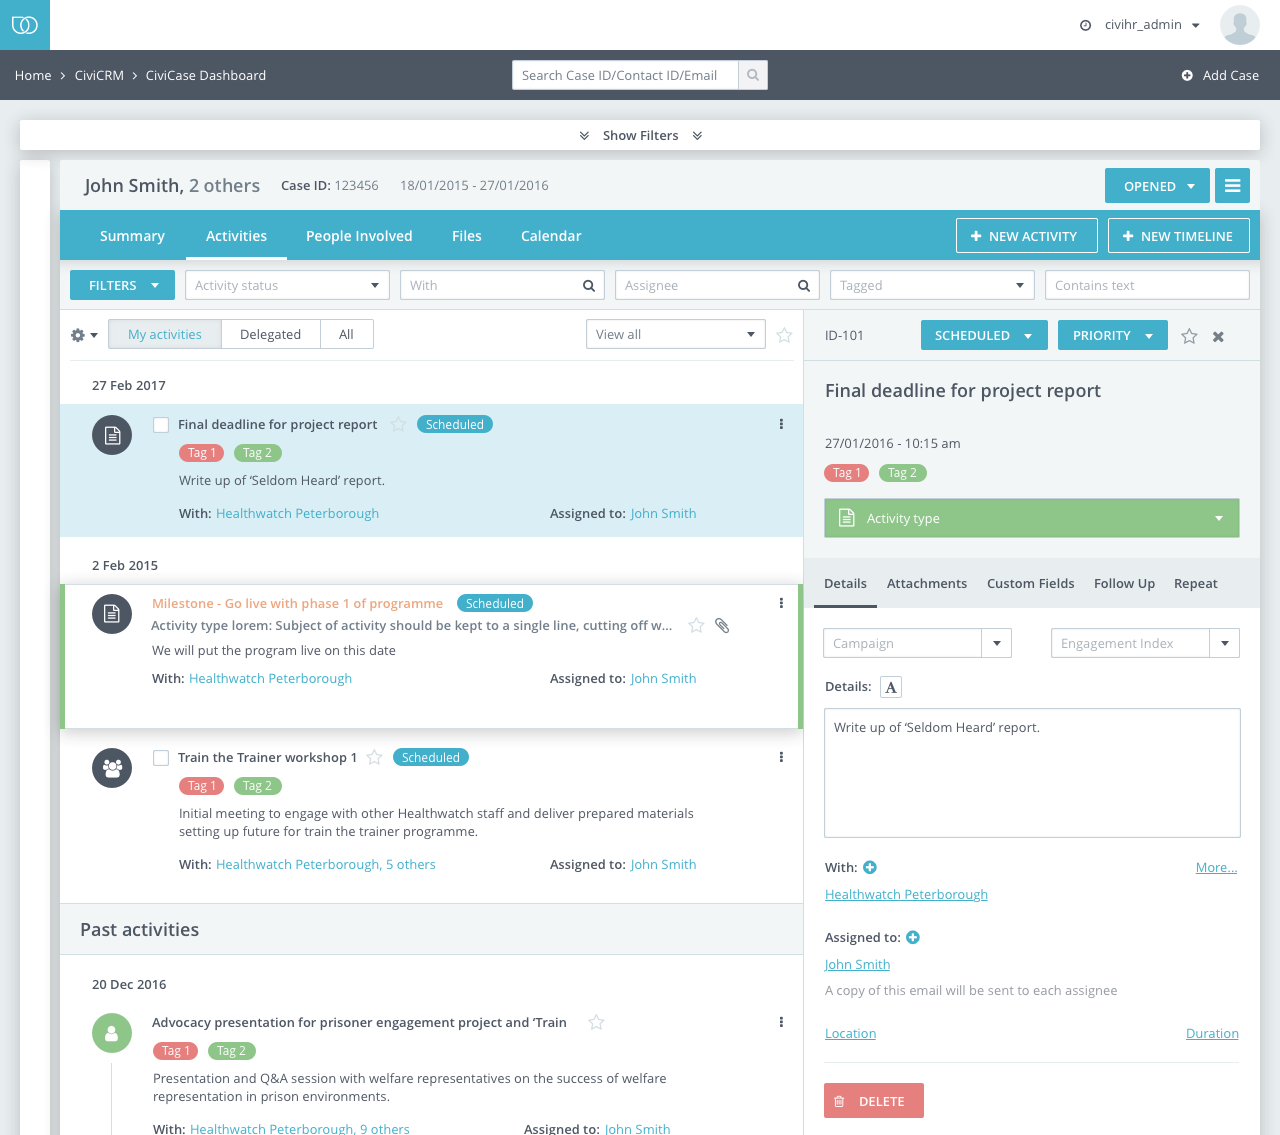Open the 'View all' dropdown above the activity list
This screenshot has height=1135, width=1280.
(x=675, y=334)
